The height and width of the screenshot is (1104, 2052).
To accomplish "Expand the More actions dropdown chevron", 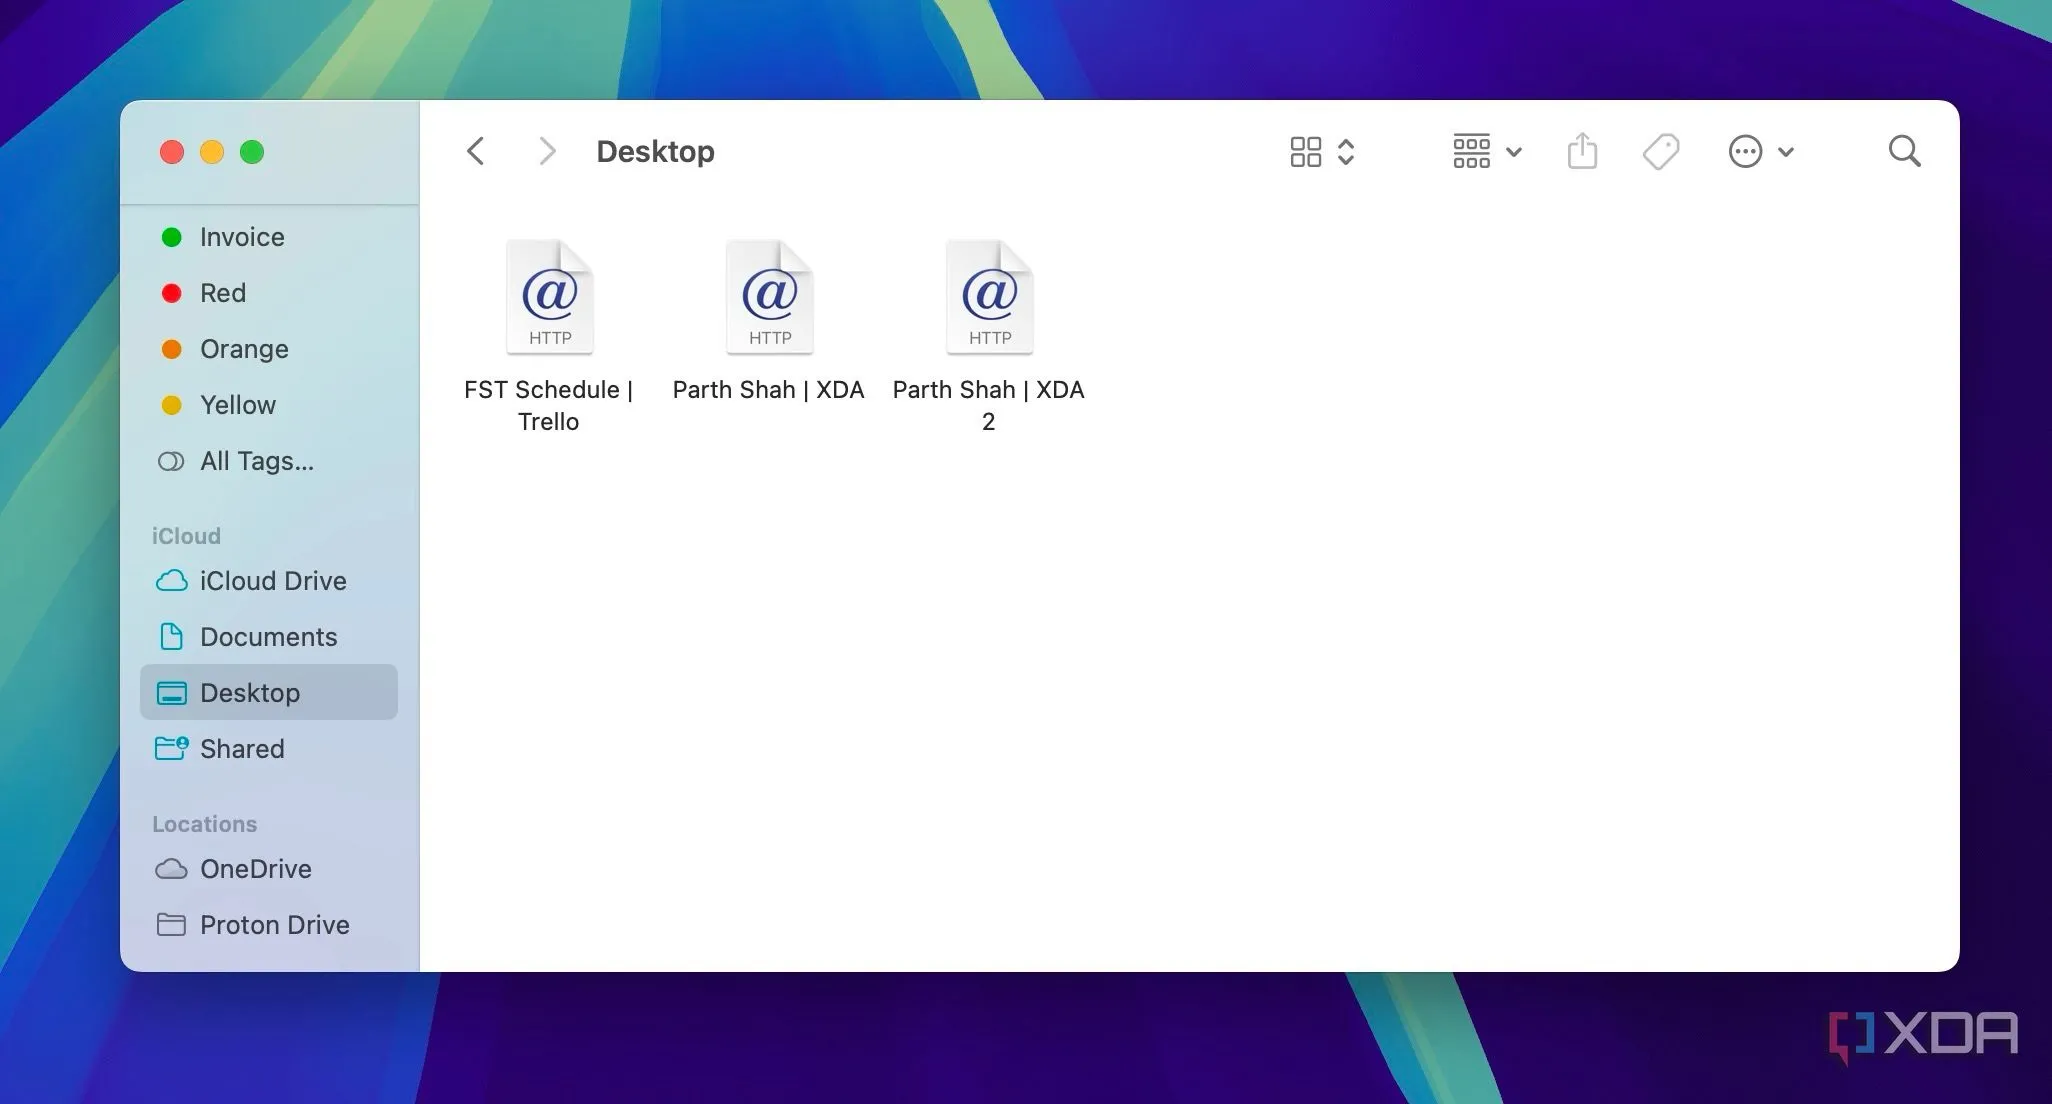I will [x=1786, y=153].
